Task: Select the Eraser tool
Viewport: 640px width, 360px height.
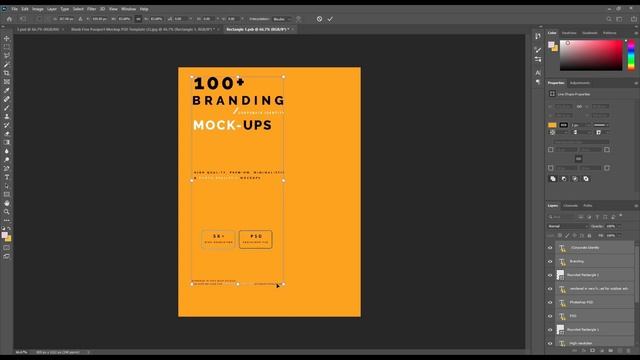Action: click(x=7, y=134)
